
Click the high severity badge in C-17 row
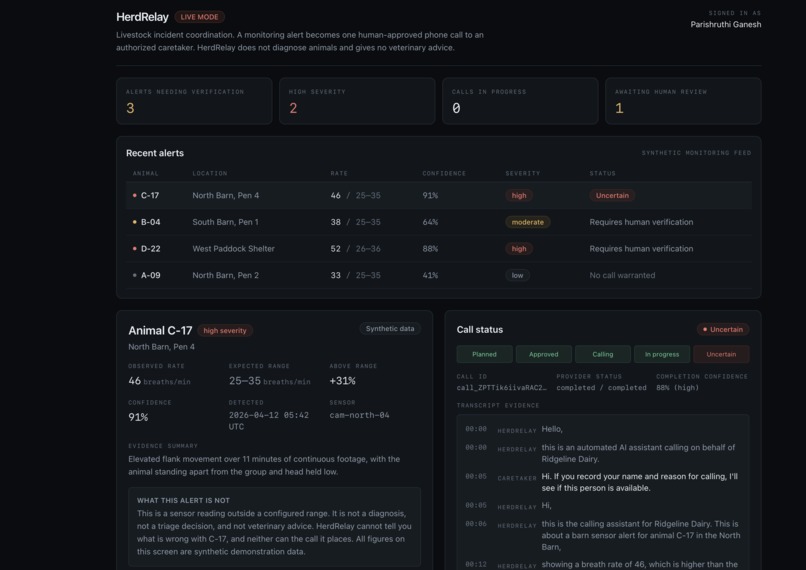point(519,195)
